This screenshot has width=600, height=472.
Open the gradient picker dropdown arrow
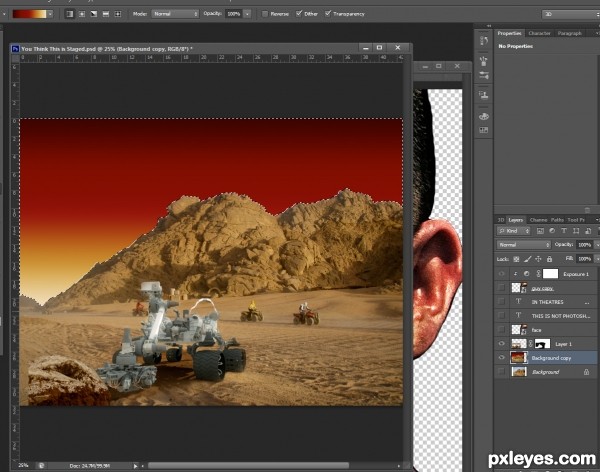50,14
